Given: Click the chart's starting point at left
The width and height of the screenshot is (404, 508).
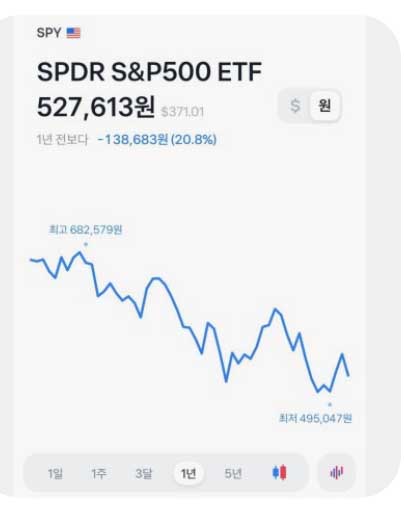Looking at the screenshot, I should point(31,259).
